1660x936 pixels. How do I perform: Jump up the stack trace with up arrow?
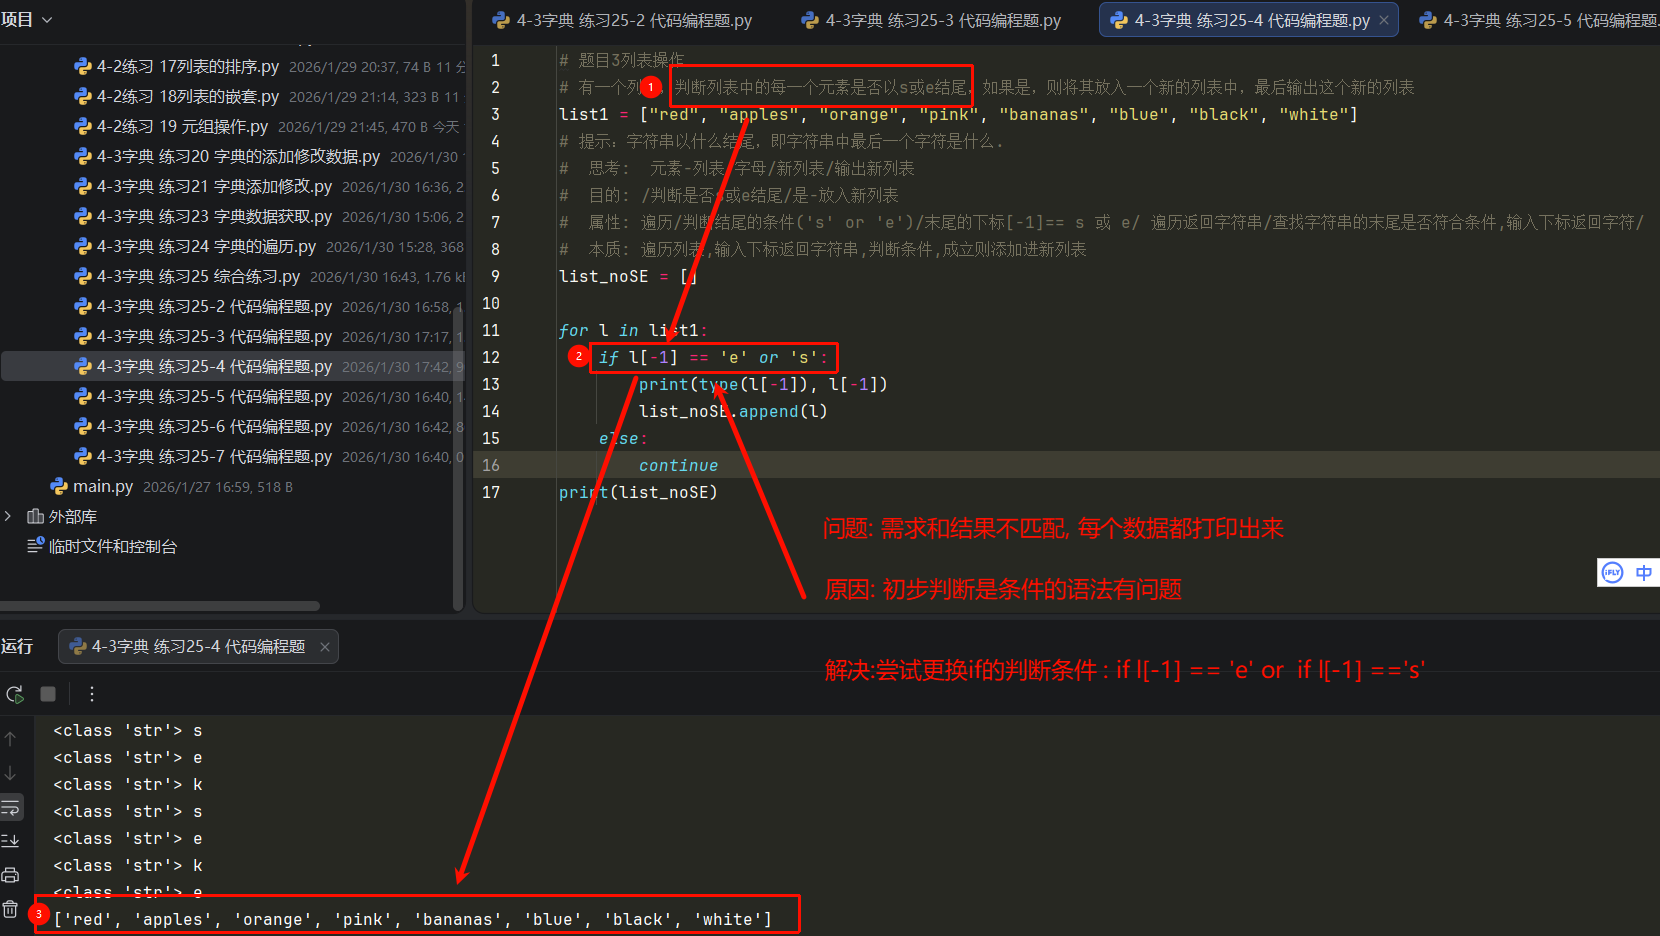click(x=10, y=739)
